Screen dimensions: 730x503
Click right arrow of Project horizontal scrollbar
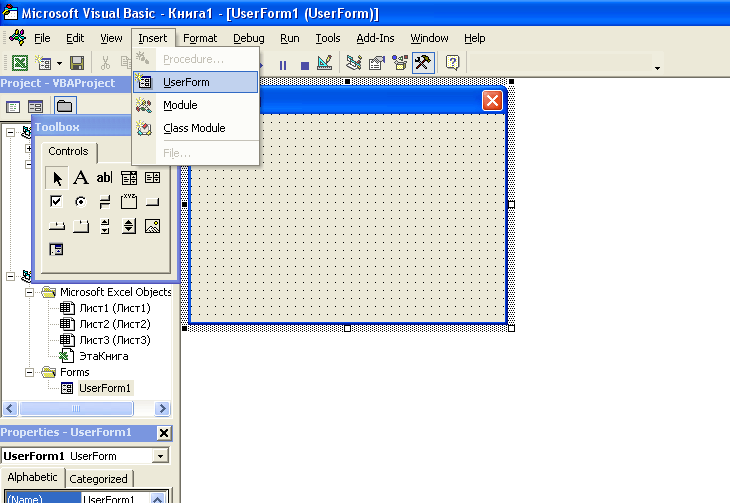(x=162, y=409)
